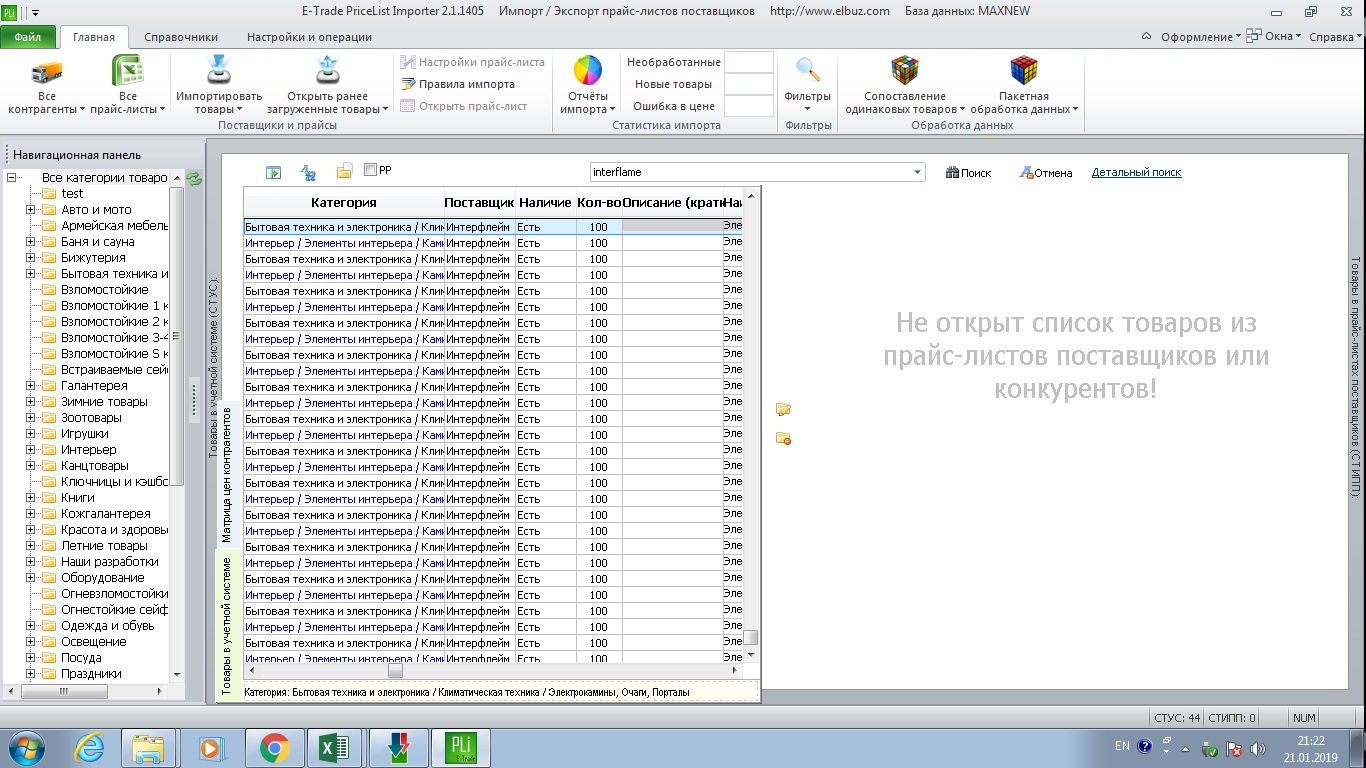The width and height of the screenshot is (1366, 768).
Task: Click the lower folder icon with red mark
Action: point(783,438)
